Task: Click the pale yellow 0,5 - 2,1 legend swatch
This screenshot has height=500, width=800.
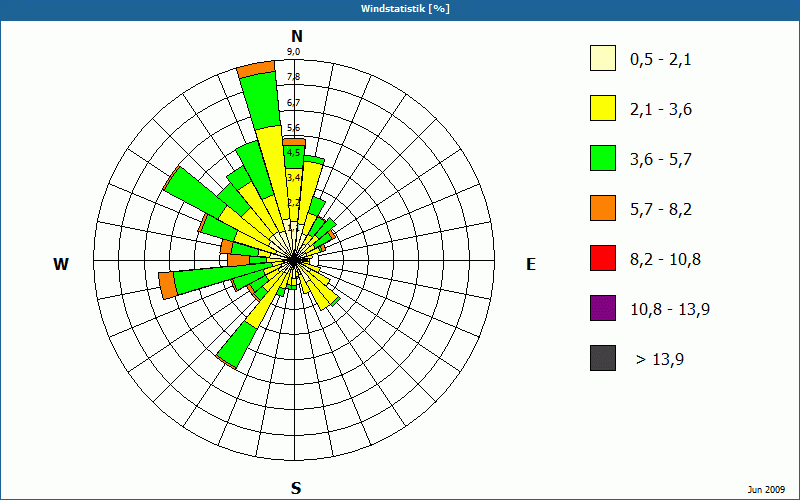Action: (603, 58)
